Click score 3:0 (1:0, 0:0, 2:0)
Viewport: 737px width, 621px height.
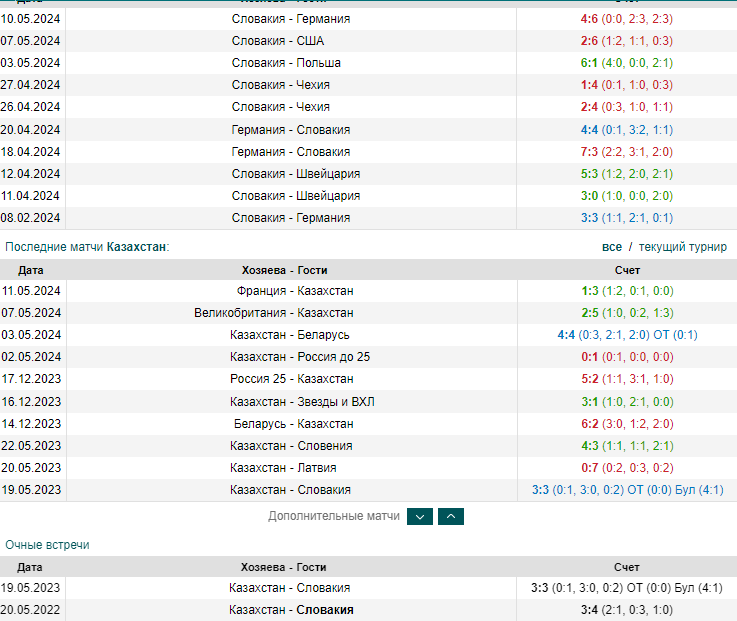click(627, 196)
